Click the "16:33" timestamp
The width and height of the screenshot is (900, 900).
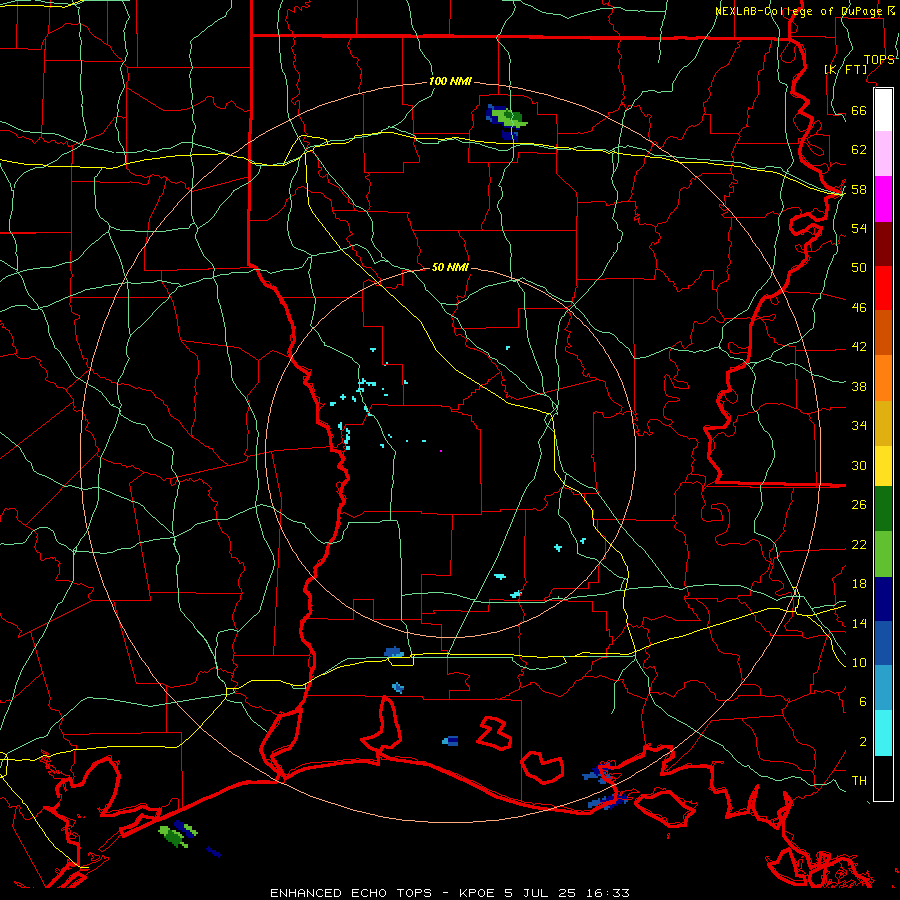coord(608,893)
